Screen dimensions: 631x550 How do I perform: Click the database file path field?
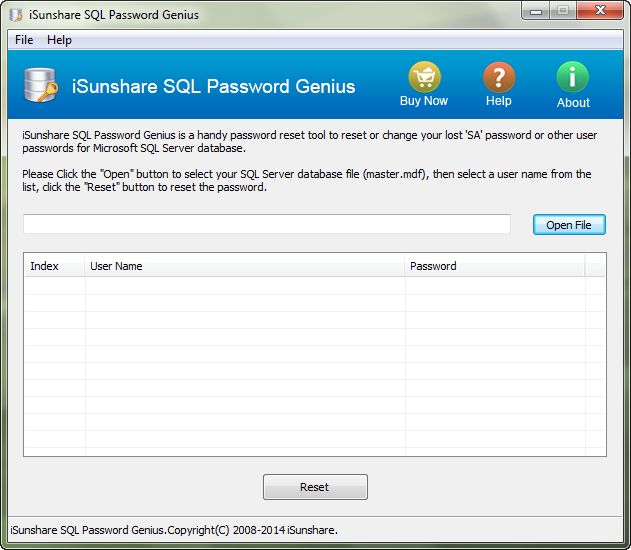267,224
